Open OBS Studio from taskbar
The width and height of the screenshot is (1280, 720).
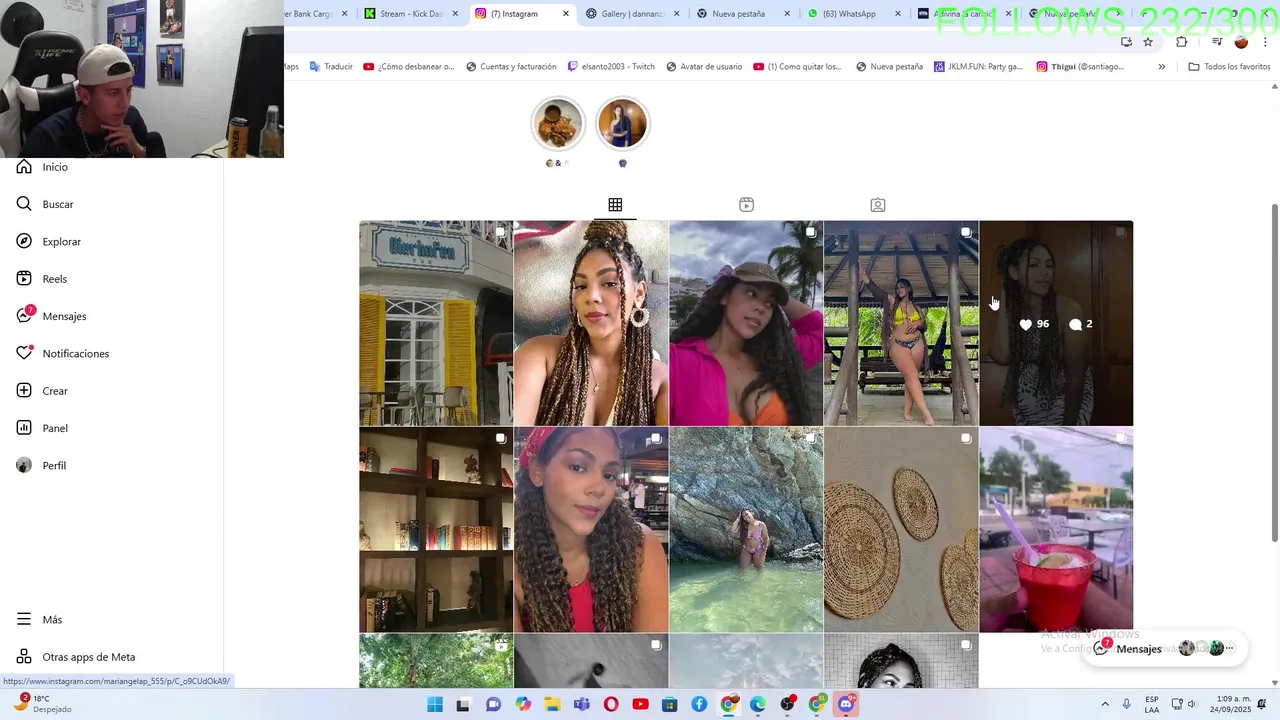click(788, 705)
